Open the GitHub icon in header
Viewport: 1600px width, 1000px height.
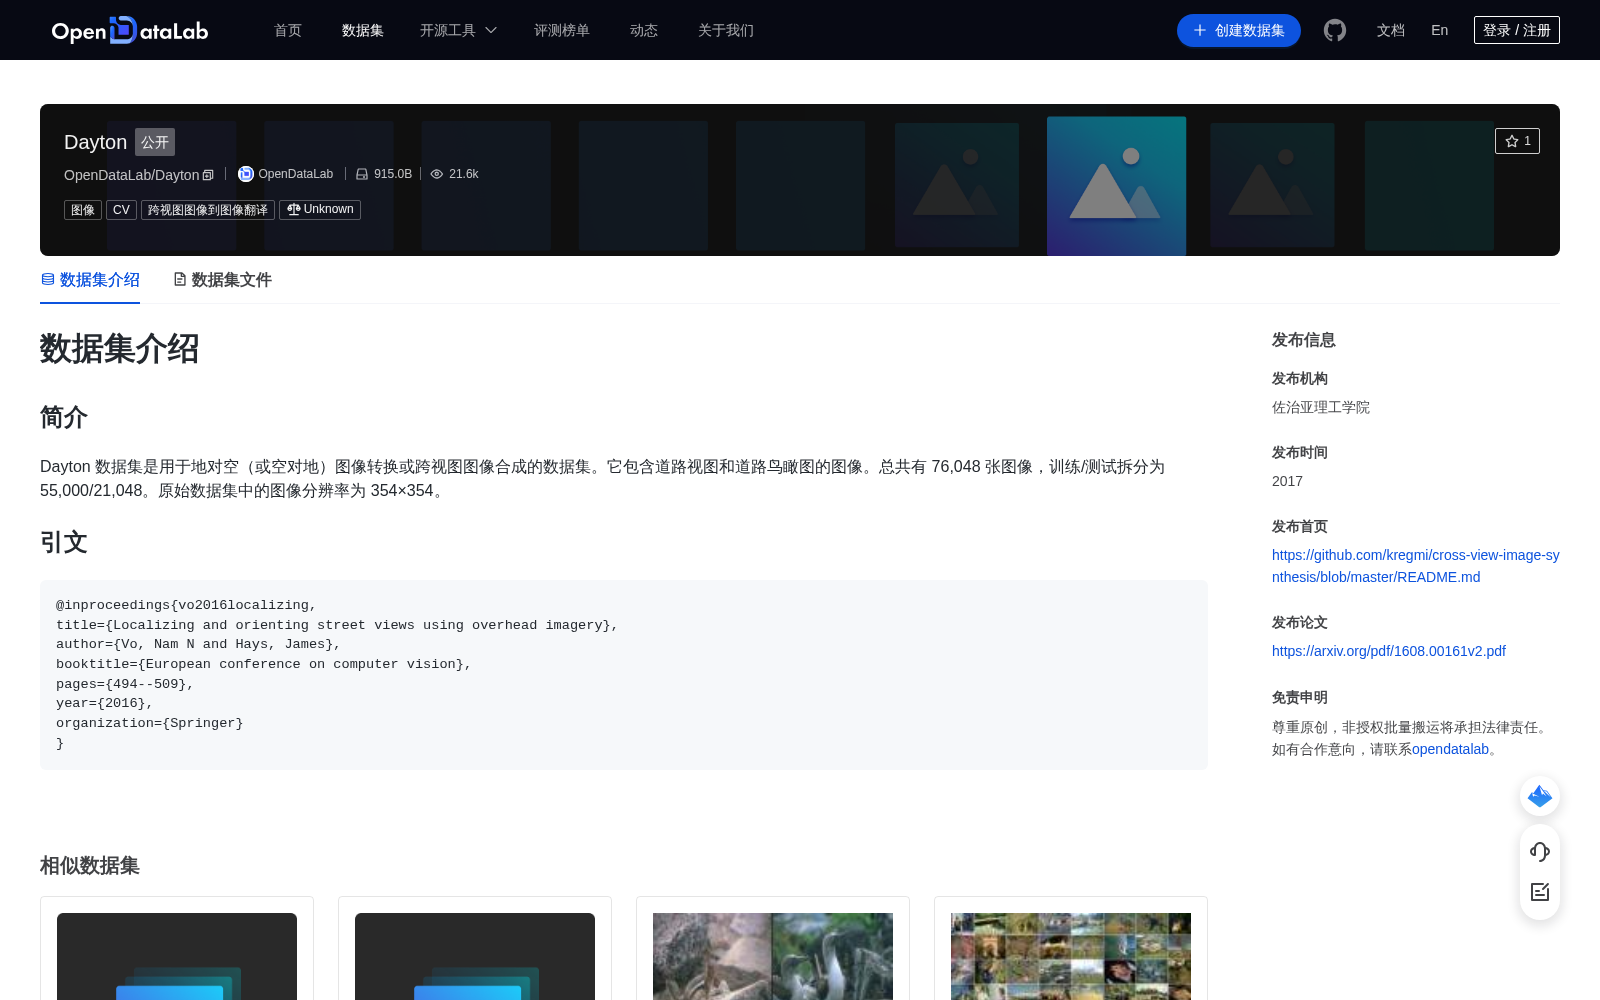click(x=1335, y=30)
